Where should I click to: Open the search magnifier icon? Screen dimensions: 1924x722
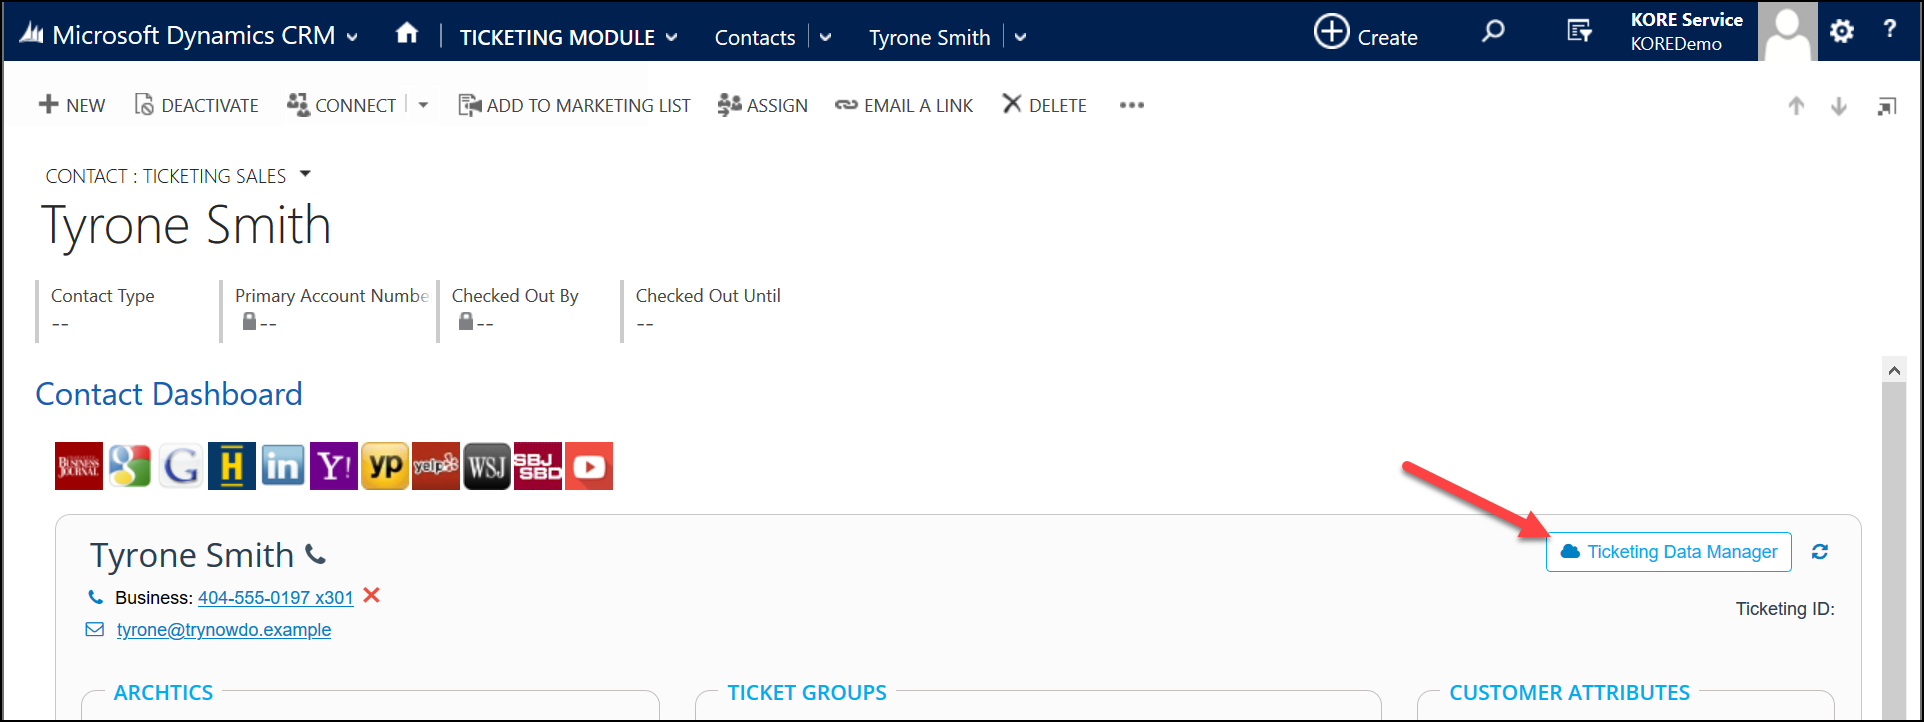coord(1493,31)
